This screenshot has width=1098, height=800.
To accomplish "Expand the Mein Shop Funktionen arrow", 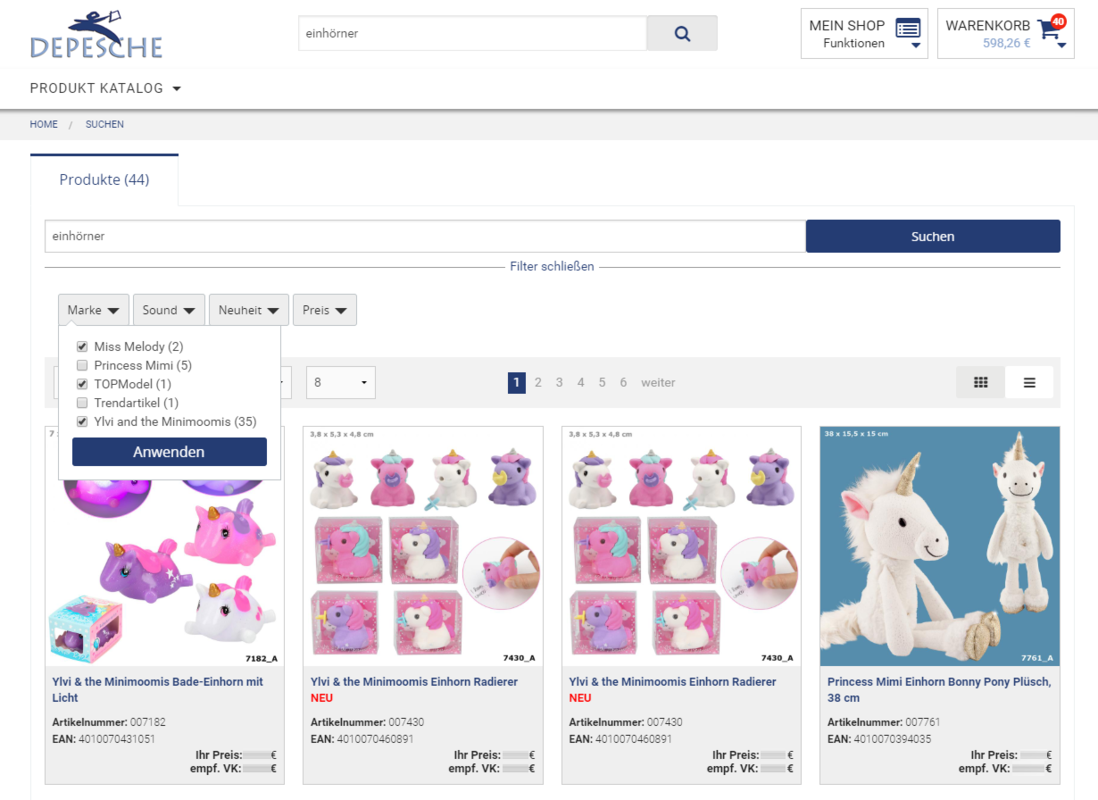I will pyautogui.click(x=915, y=46).
